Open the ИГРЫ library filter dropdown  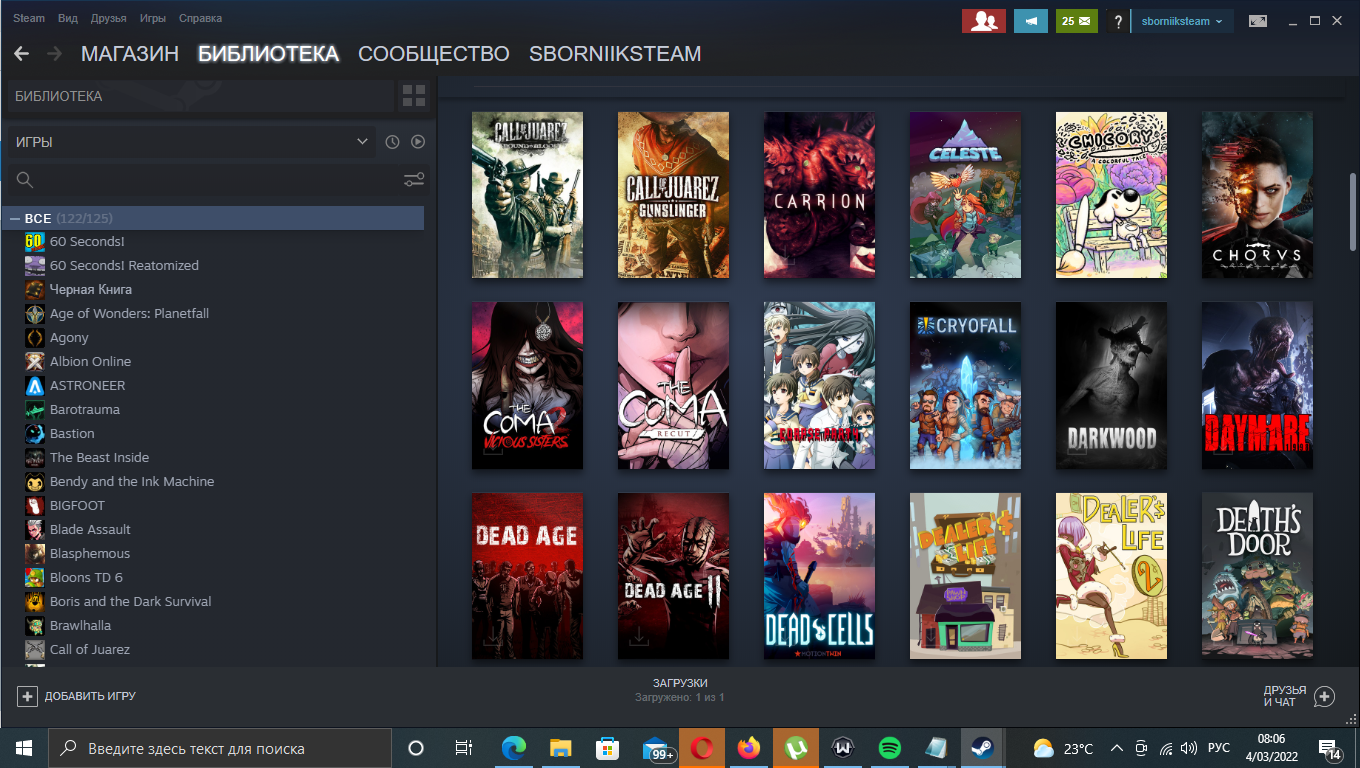(x=191, y=142)
